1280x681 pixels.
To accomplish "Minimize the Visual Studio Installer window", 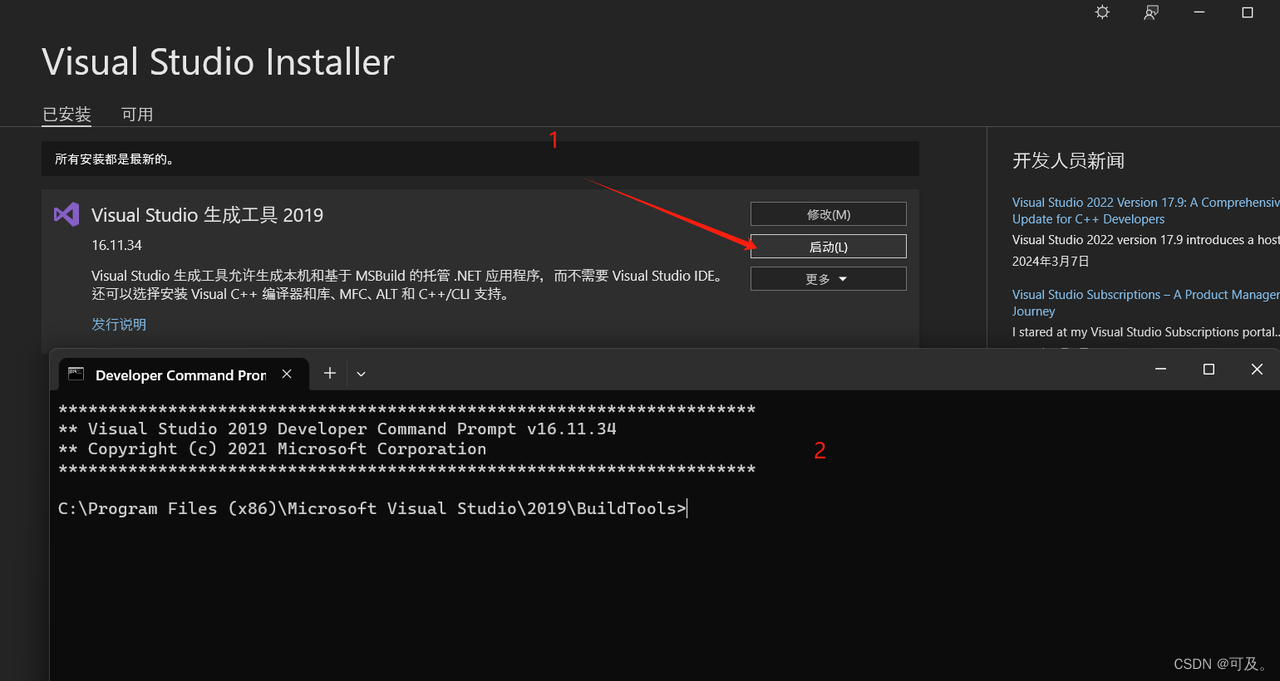I will click(x=1199, y=12).
